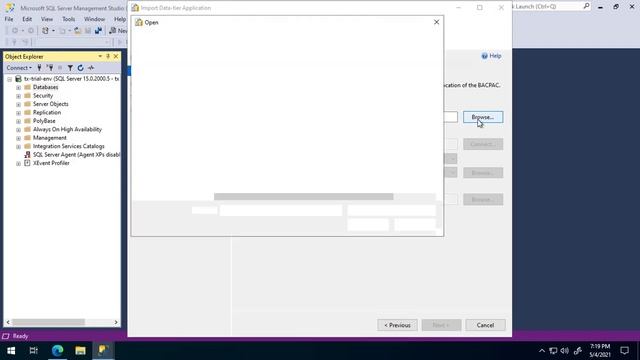The height and width of the screenshot is (360, 640).
Task: Click the Navigate Backward toolbar icon
Action: coord(15,31)
